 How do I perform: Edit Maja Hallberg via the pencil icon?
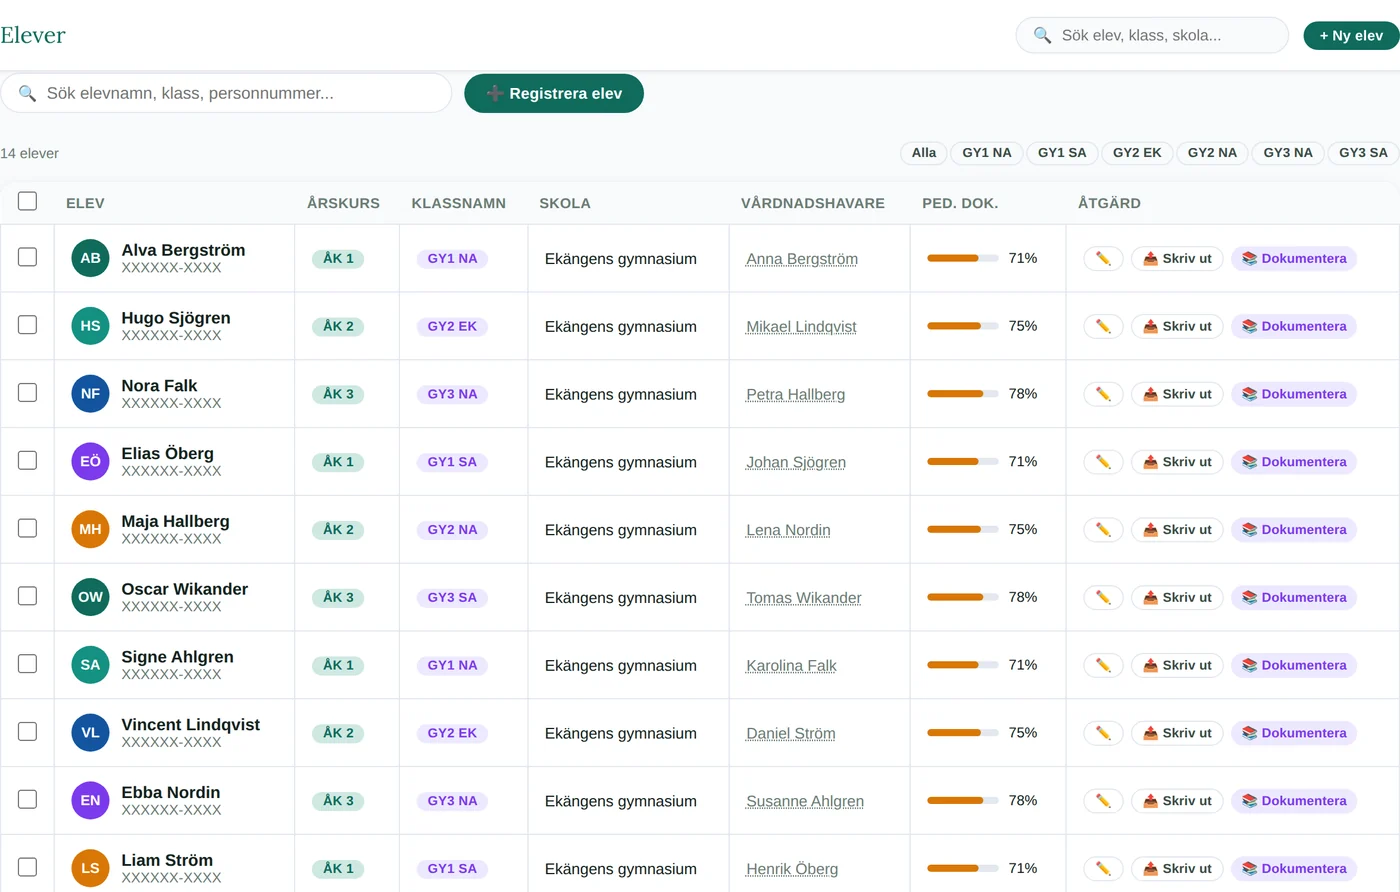click(1103, 530)
